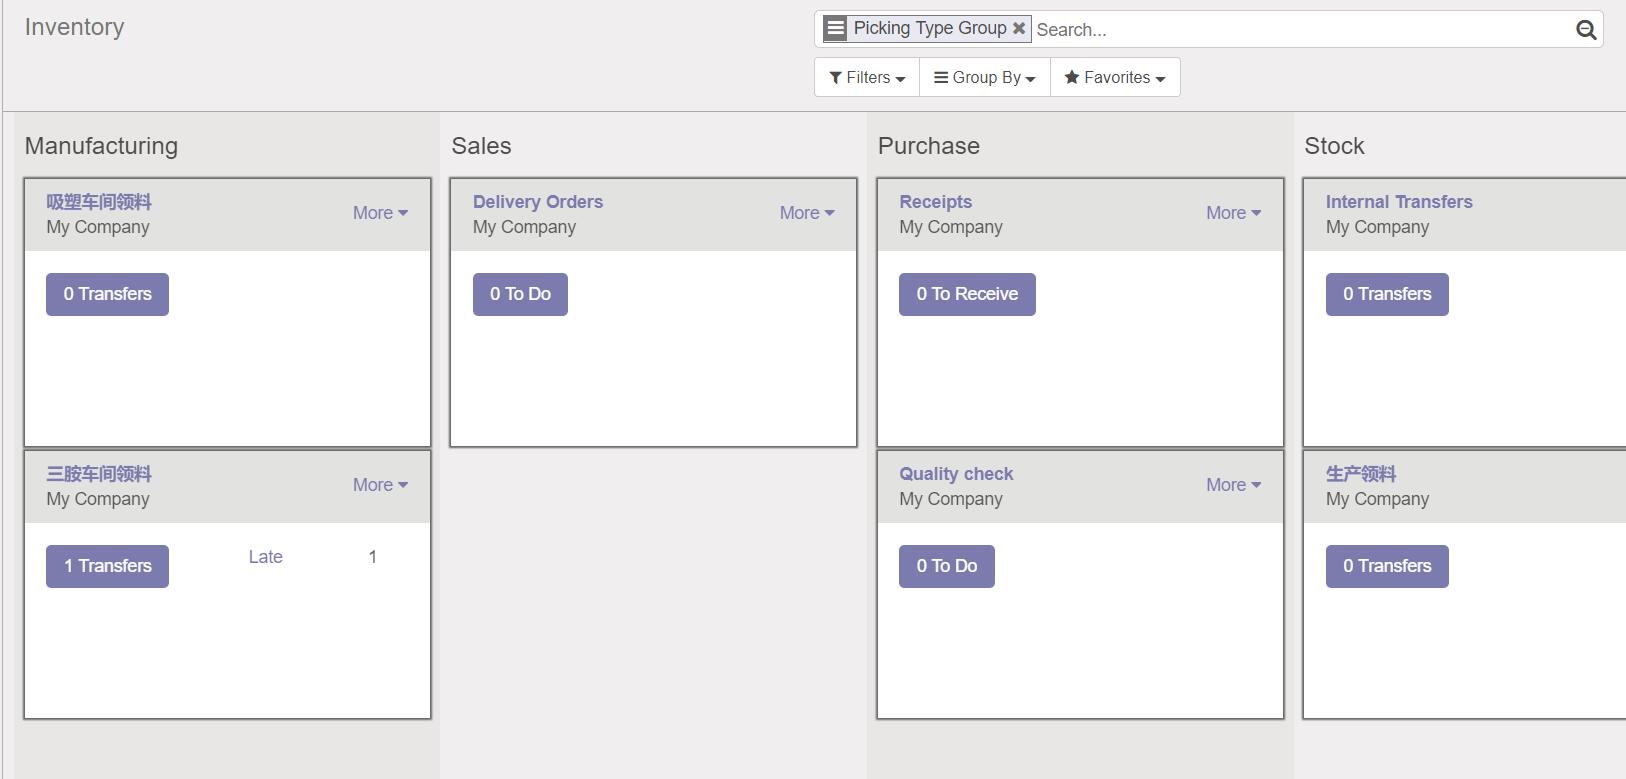Click the group-by icon in Picking Type Group facet
This screenshot has height=779, width=1626.
click(836, 28)
